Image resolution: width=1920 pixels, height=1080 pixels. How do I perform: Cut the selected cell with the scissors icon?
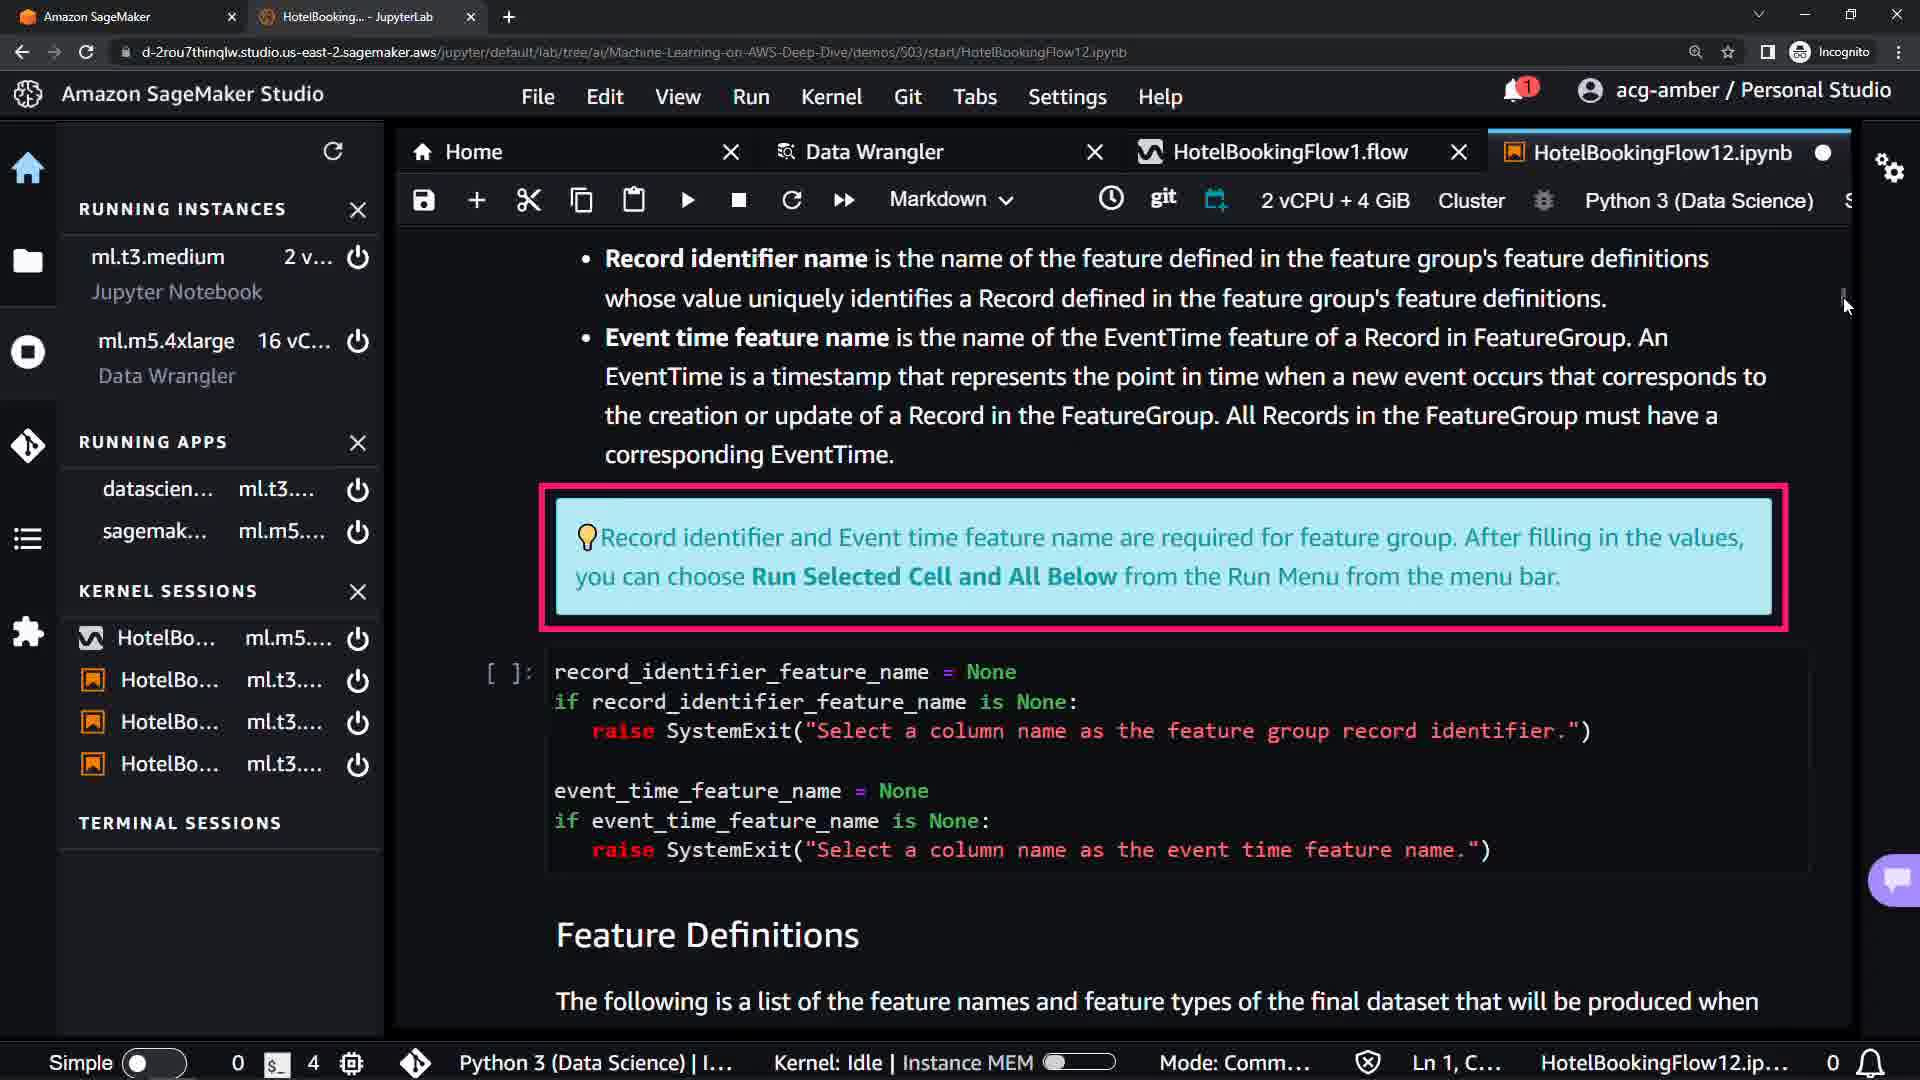pyautogui.click(x=528, y=200)
